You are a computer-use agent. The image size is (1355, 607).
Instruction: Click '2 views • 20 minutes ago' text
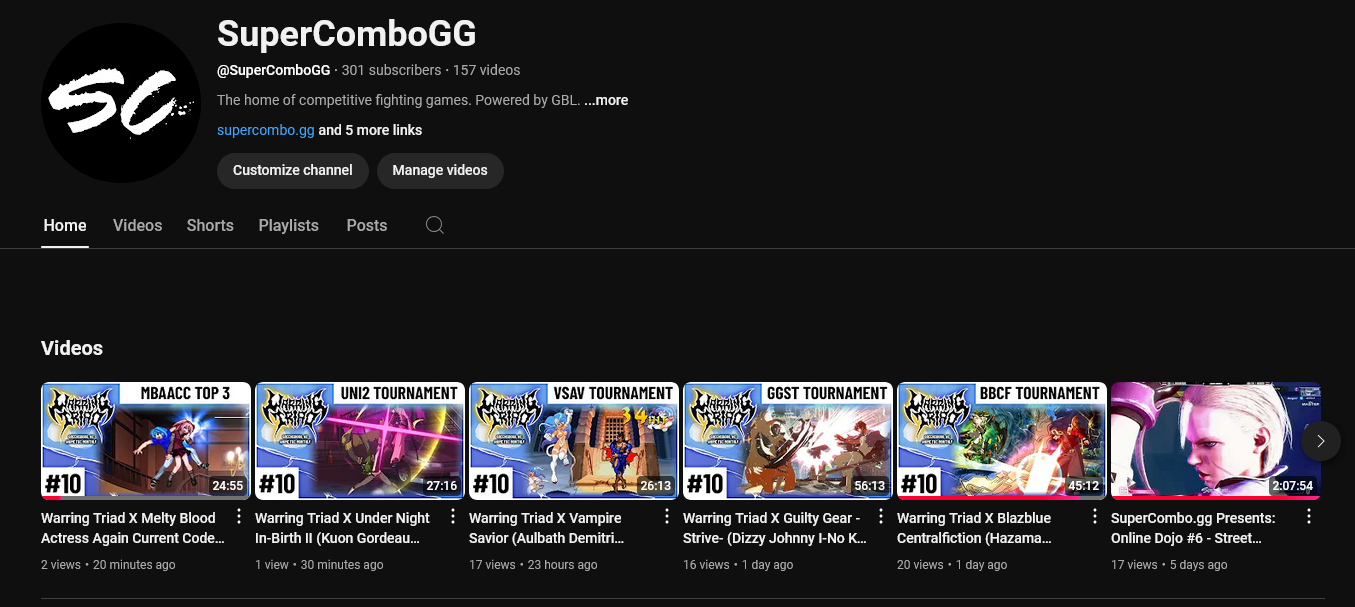pyautogui.click(x=108, y=565)
